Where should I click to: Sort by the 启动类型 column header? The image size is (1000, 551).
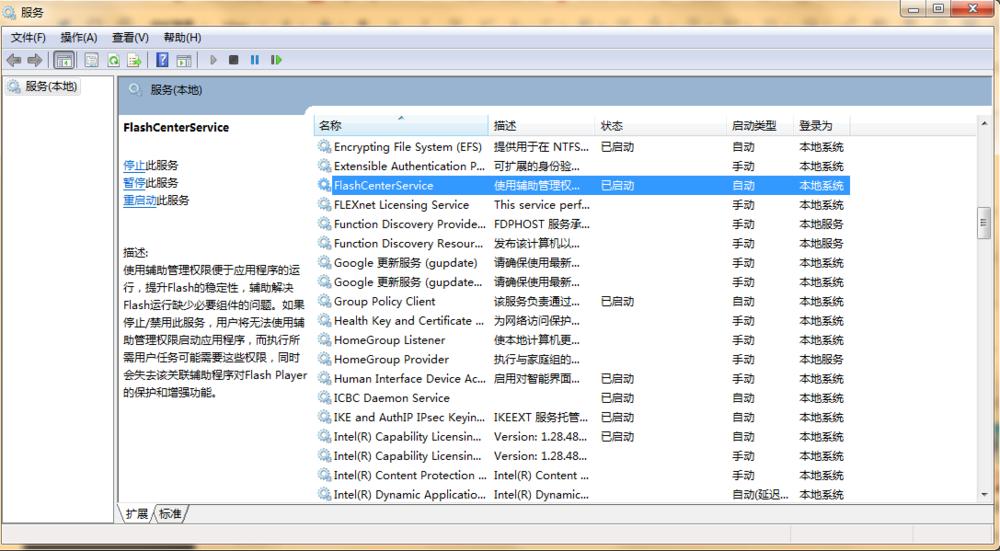click(760, 126)
